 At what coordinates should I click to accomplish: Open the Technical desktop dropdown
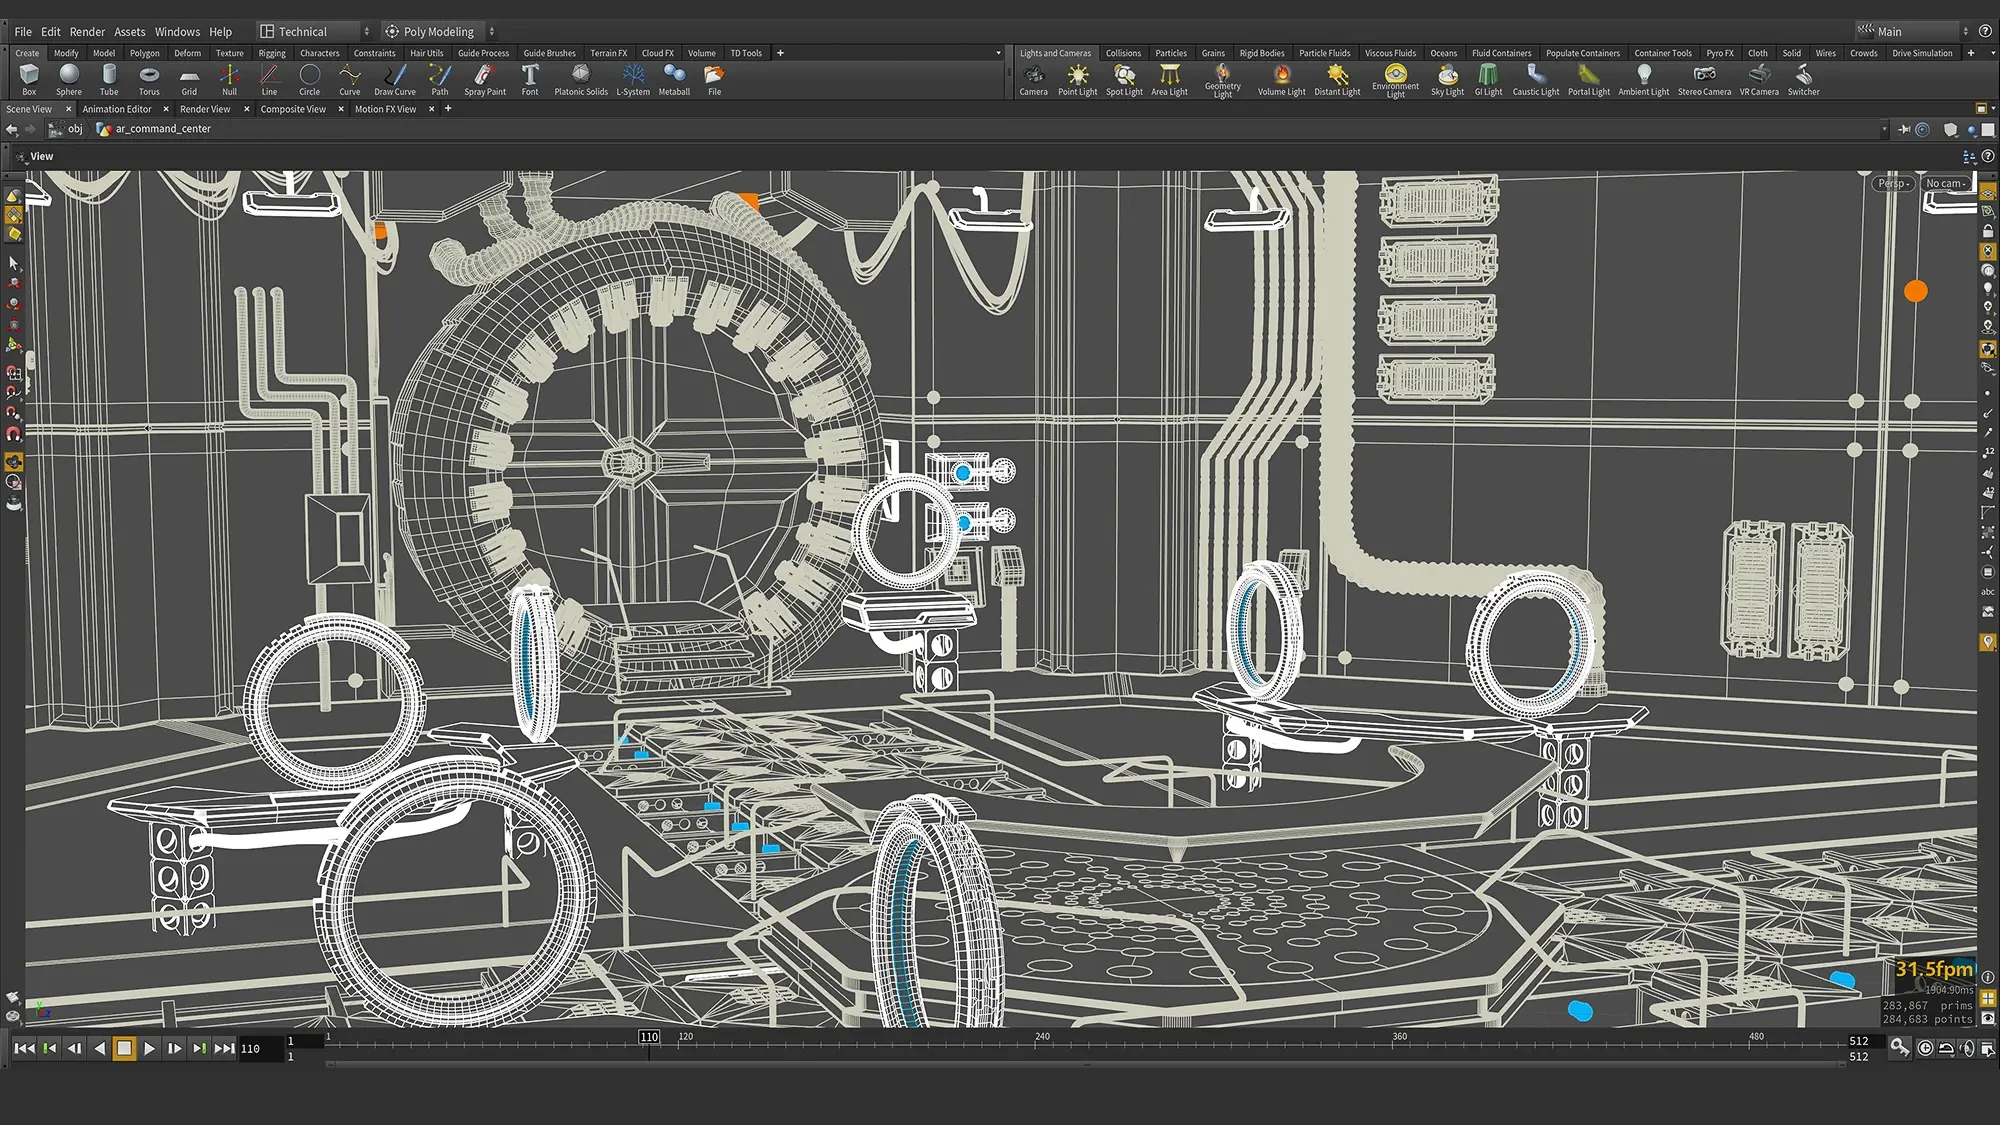coord(314,32)
